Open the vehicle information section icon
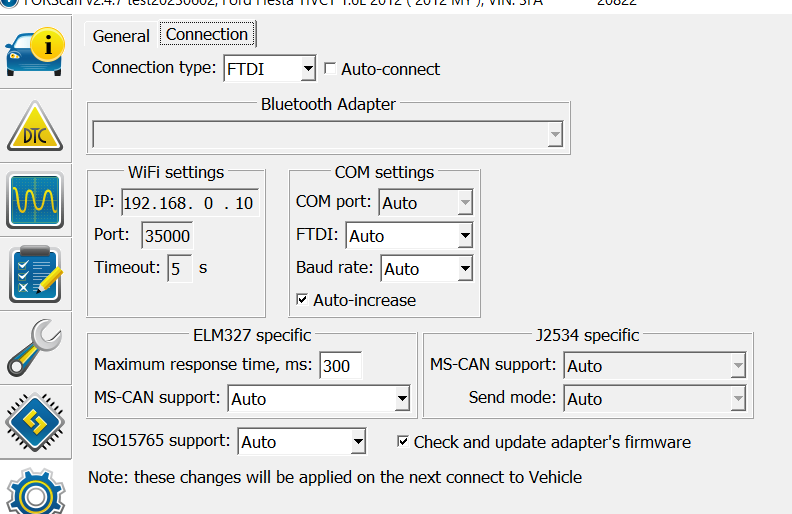This screenshot has width=792, height=514. tap(35, 52)
